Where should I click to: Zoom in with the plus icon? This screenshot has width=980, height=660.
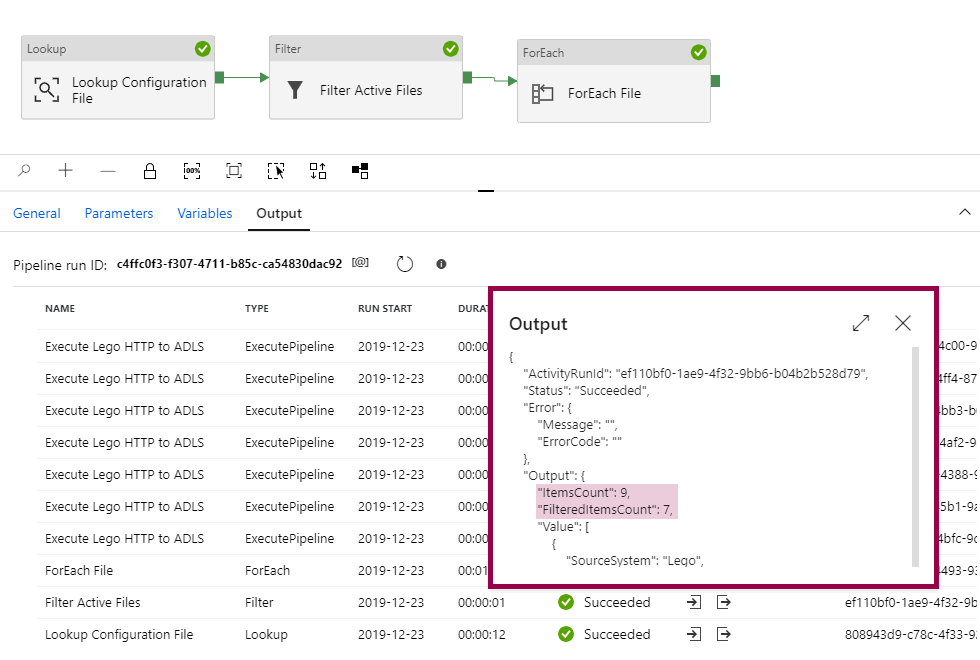click(66, 171)
